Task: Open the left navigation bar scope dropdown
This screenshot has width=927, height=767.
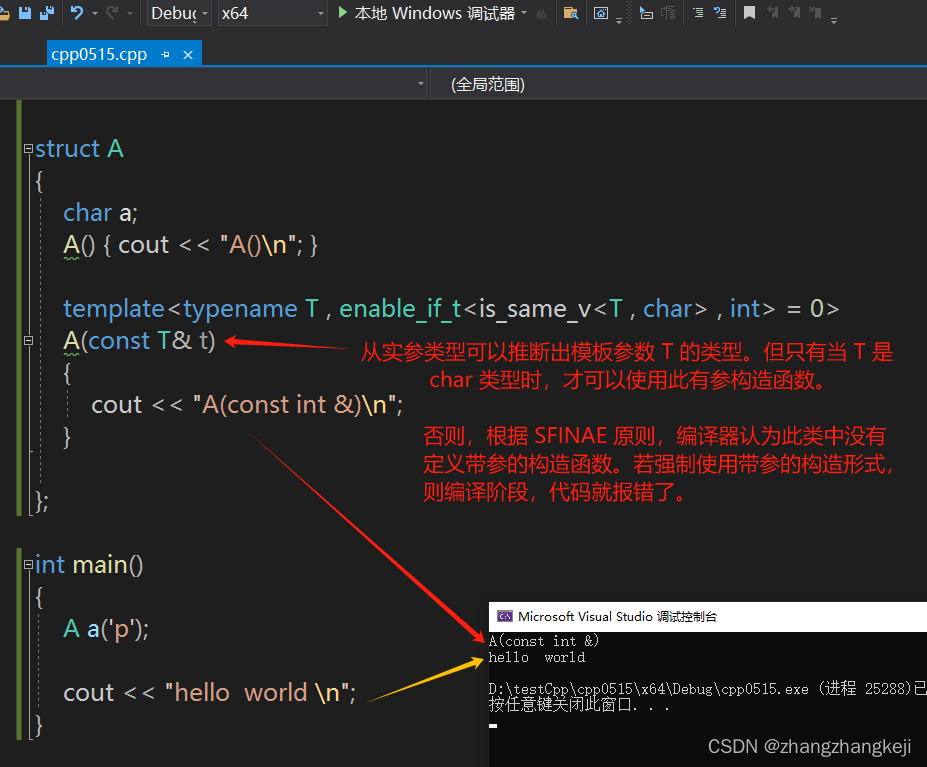Action: coord(420,84)
